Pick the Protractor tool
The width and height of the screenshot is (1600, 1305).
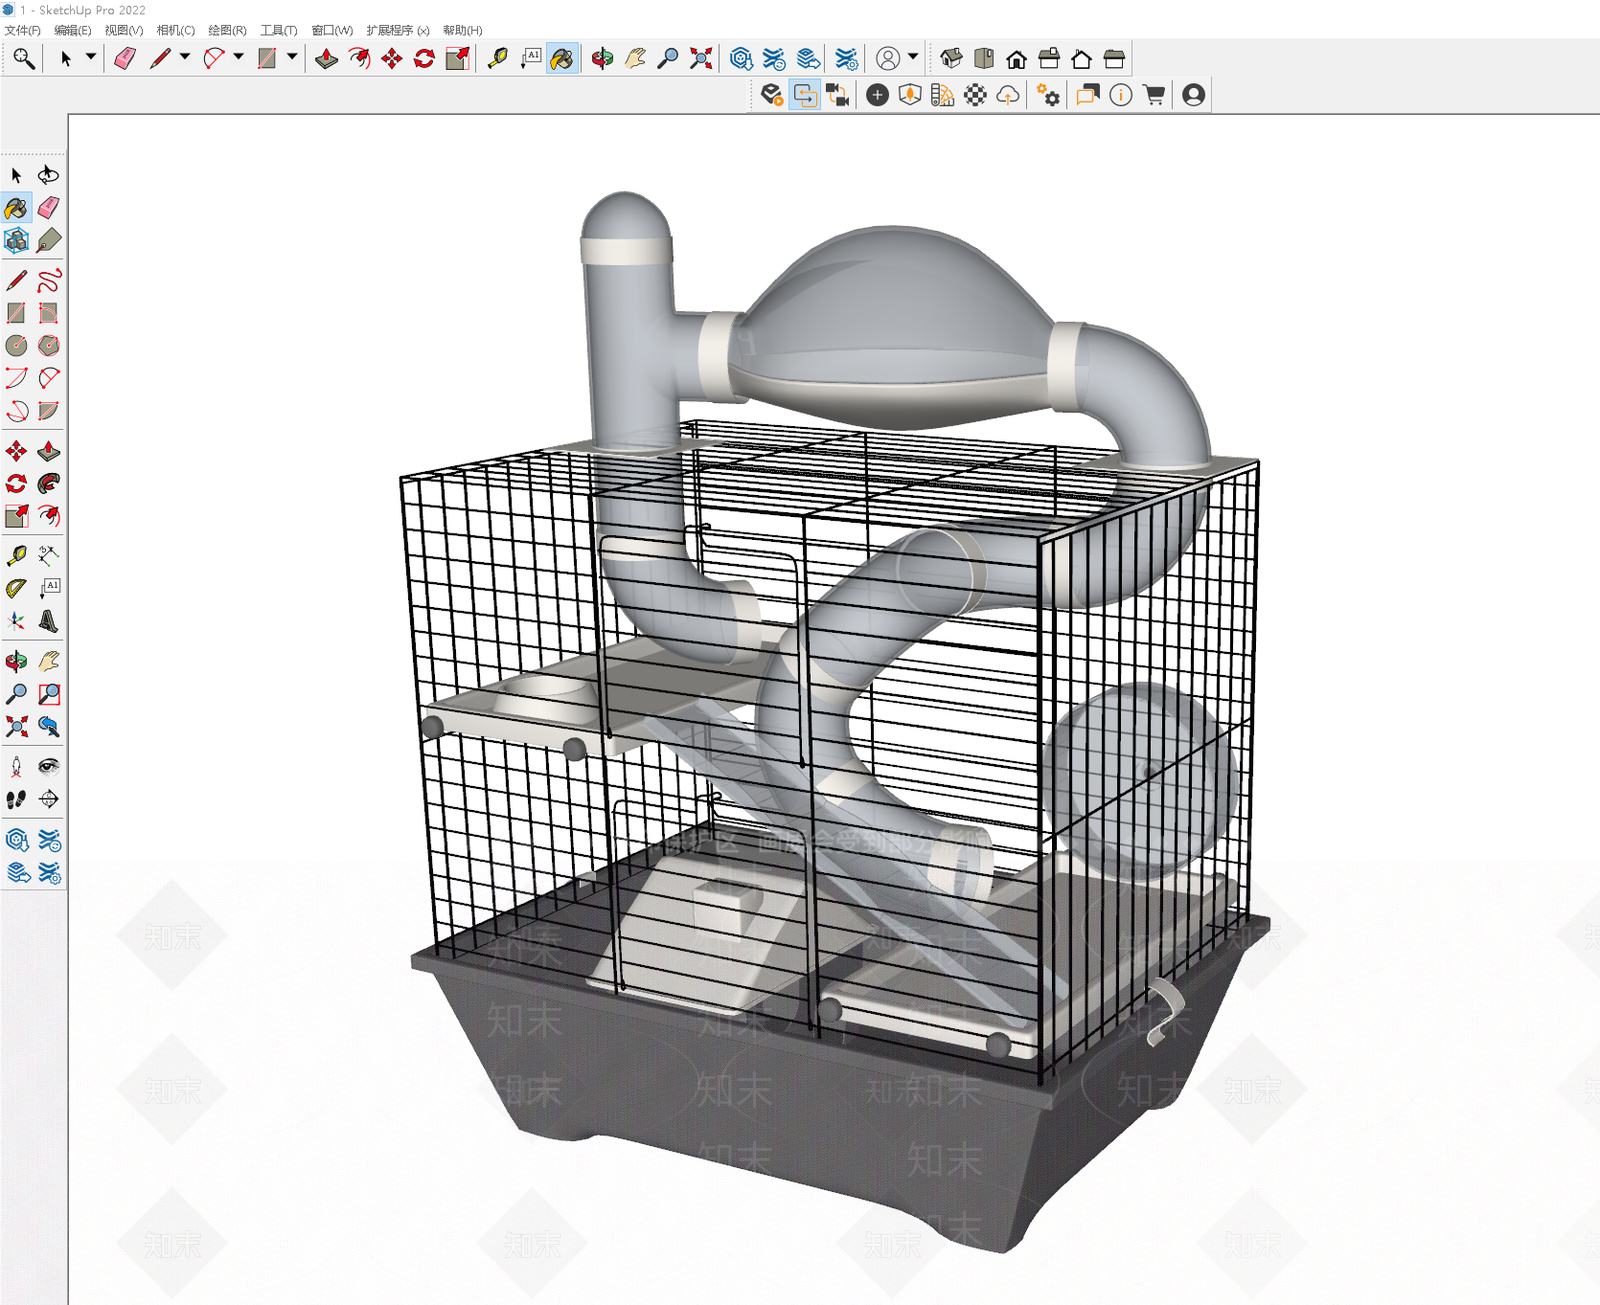point(16,588)
